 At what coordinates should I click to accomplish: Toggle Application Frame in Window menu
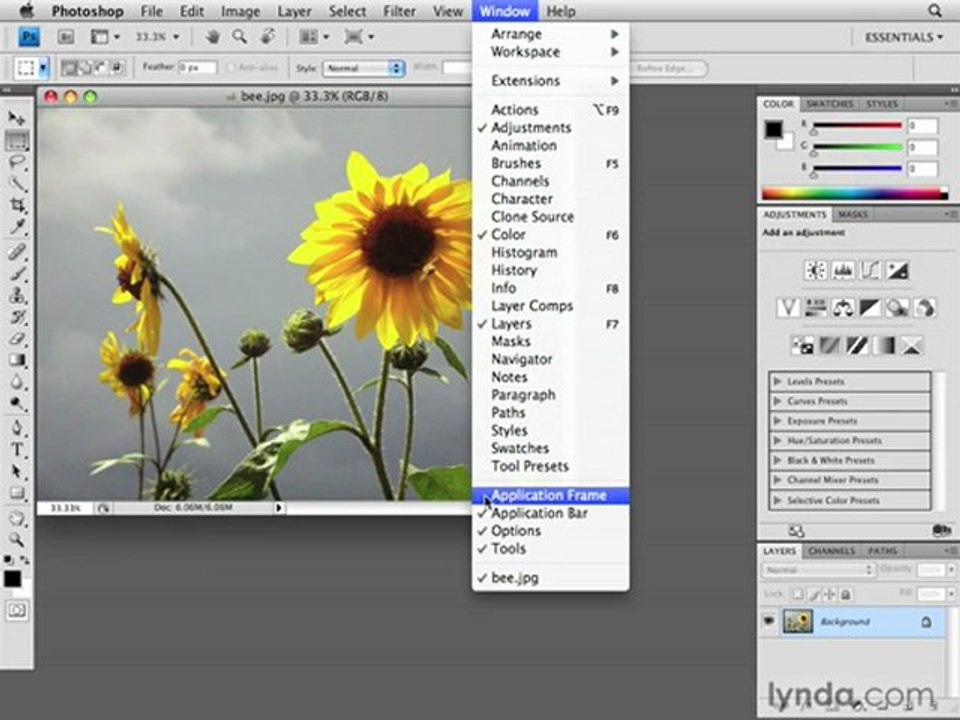[x=550, y=495]
